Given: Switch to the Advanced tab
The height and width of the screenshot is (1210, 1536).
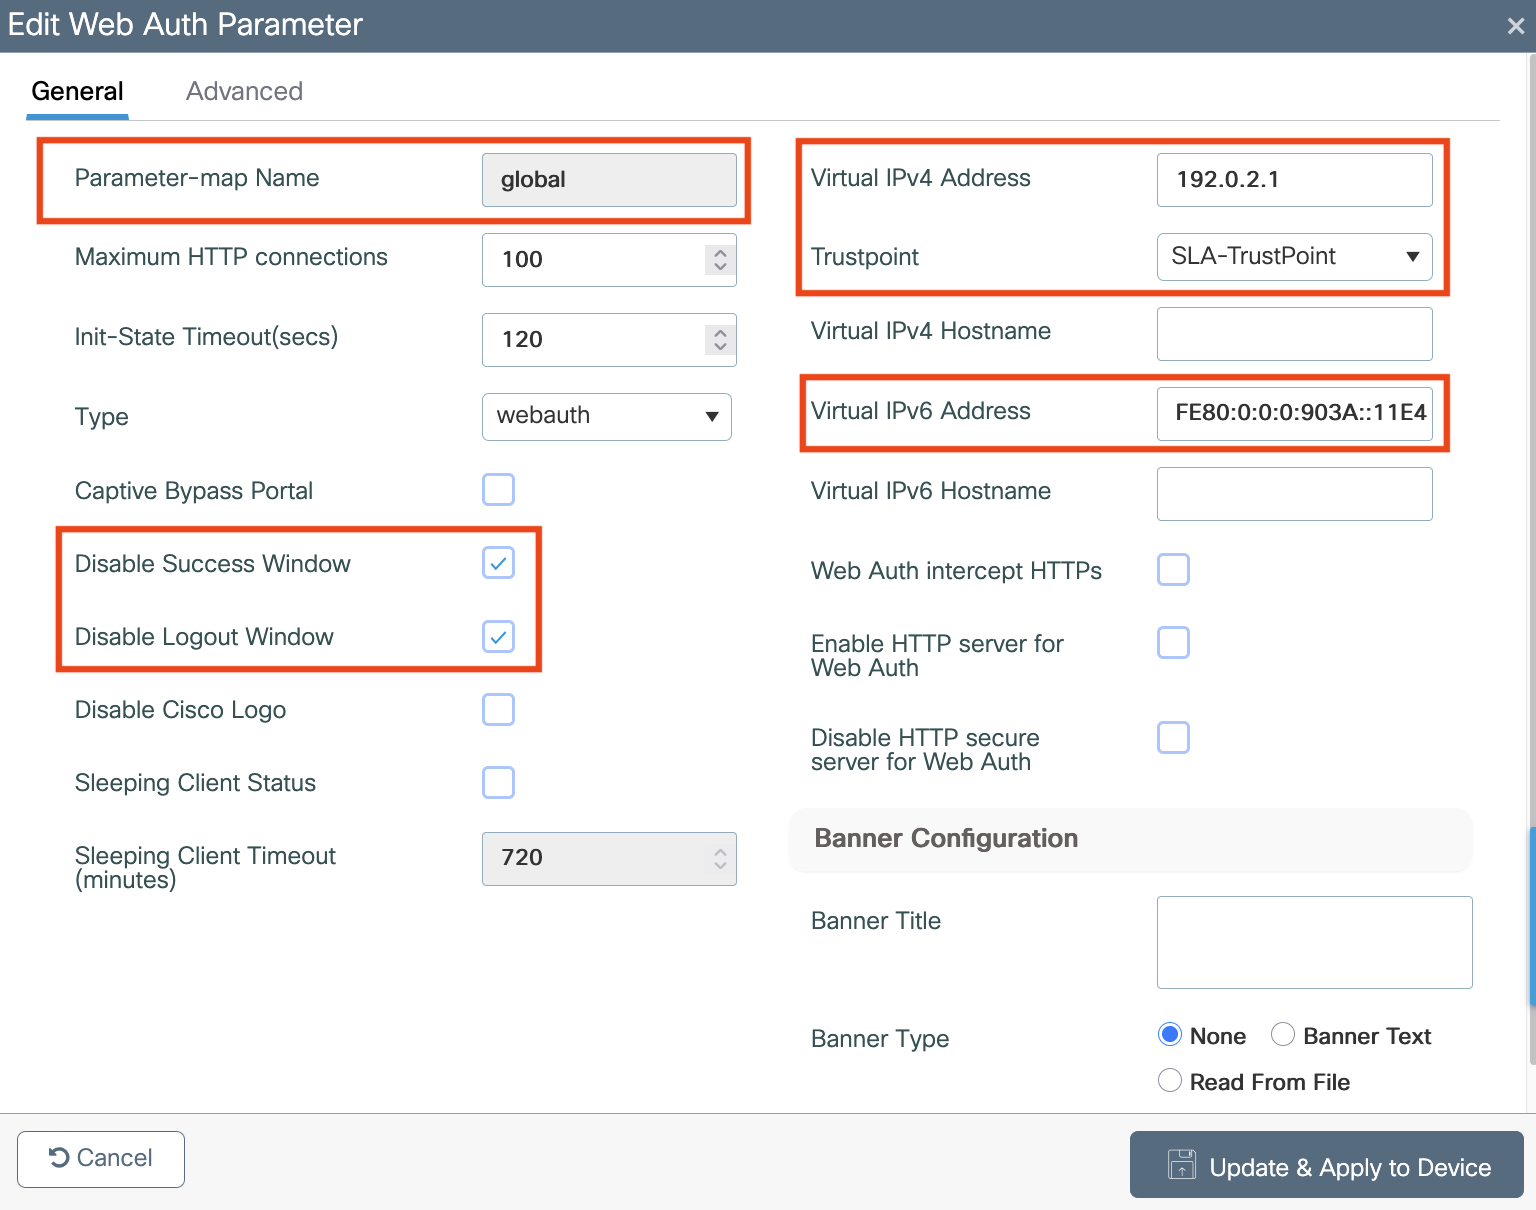Looking at the screenshot, I should (244, 91).
